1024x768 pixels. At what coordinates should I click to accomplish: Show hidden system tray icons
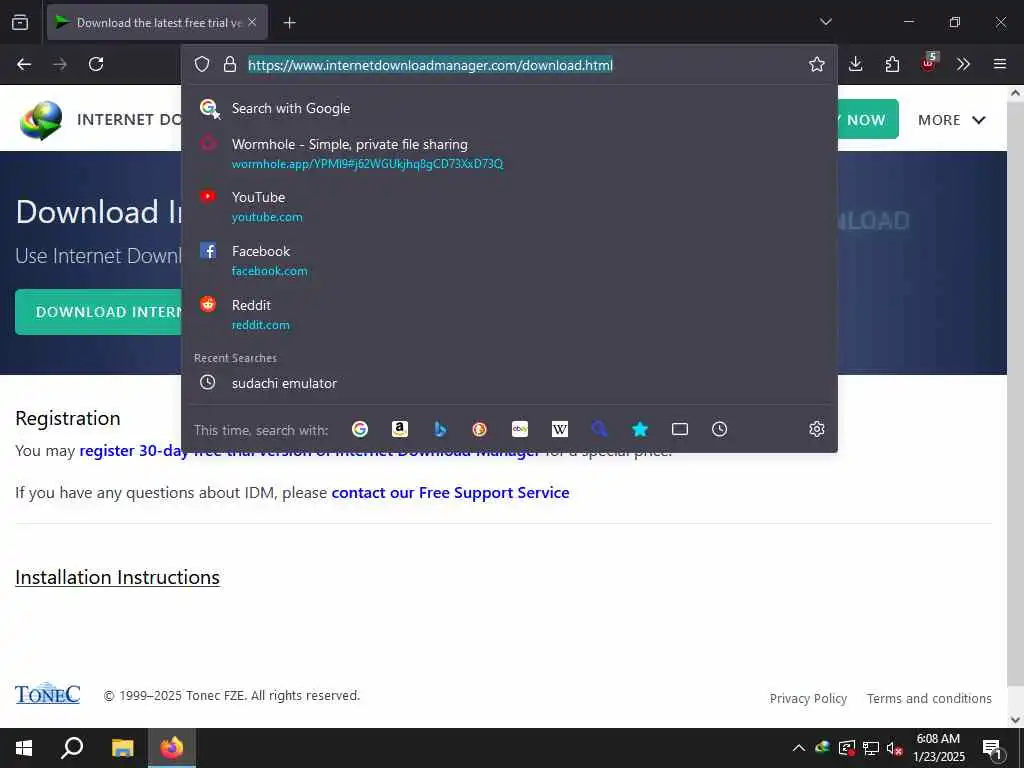799,748
